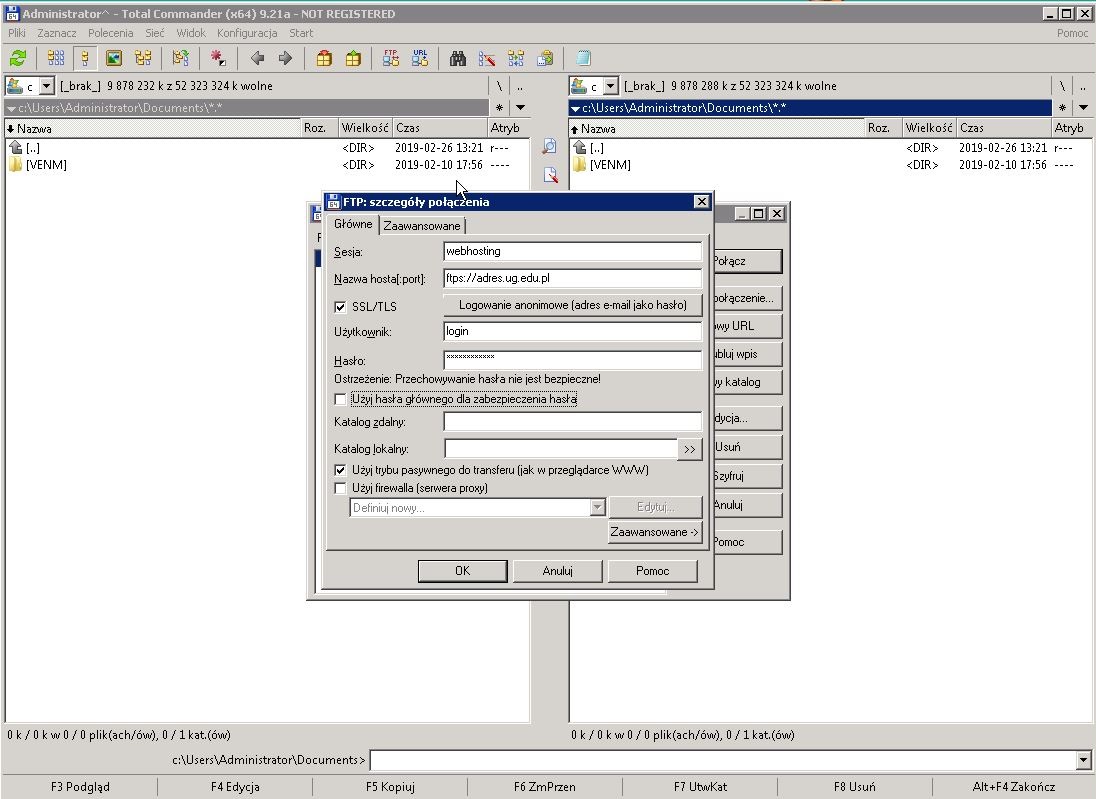
Task: Click the anonymous login button
Action: (572, 305)
